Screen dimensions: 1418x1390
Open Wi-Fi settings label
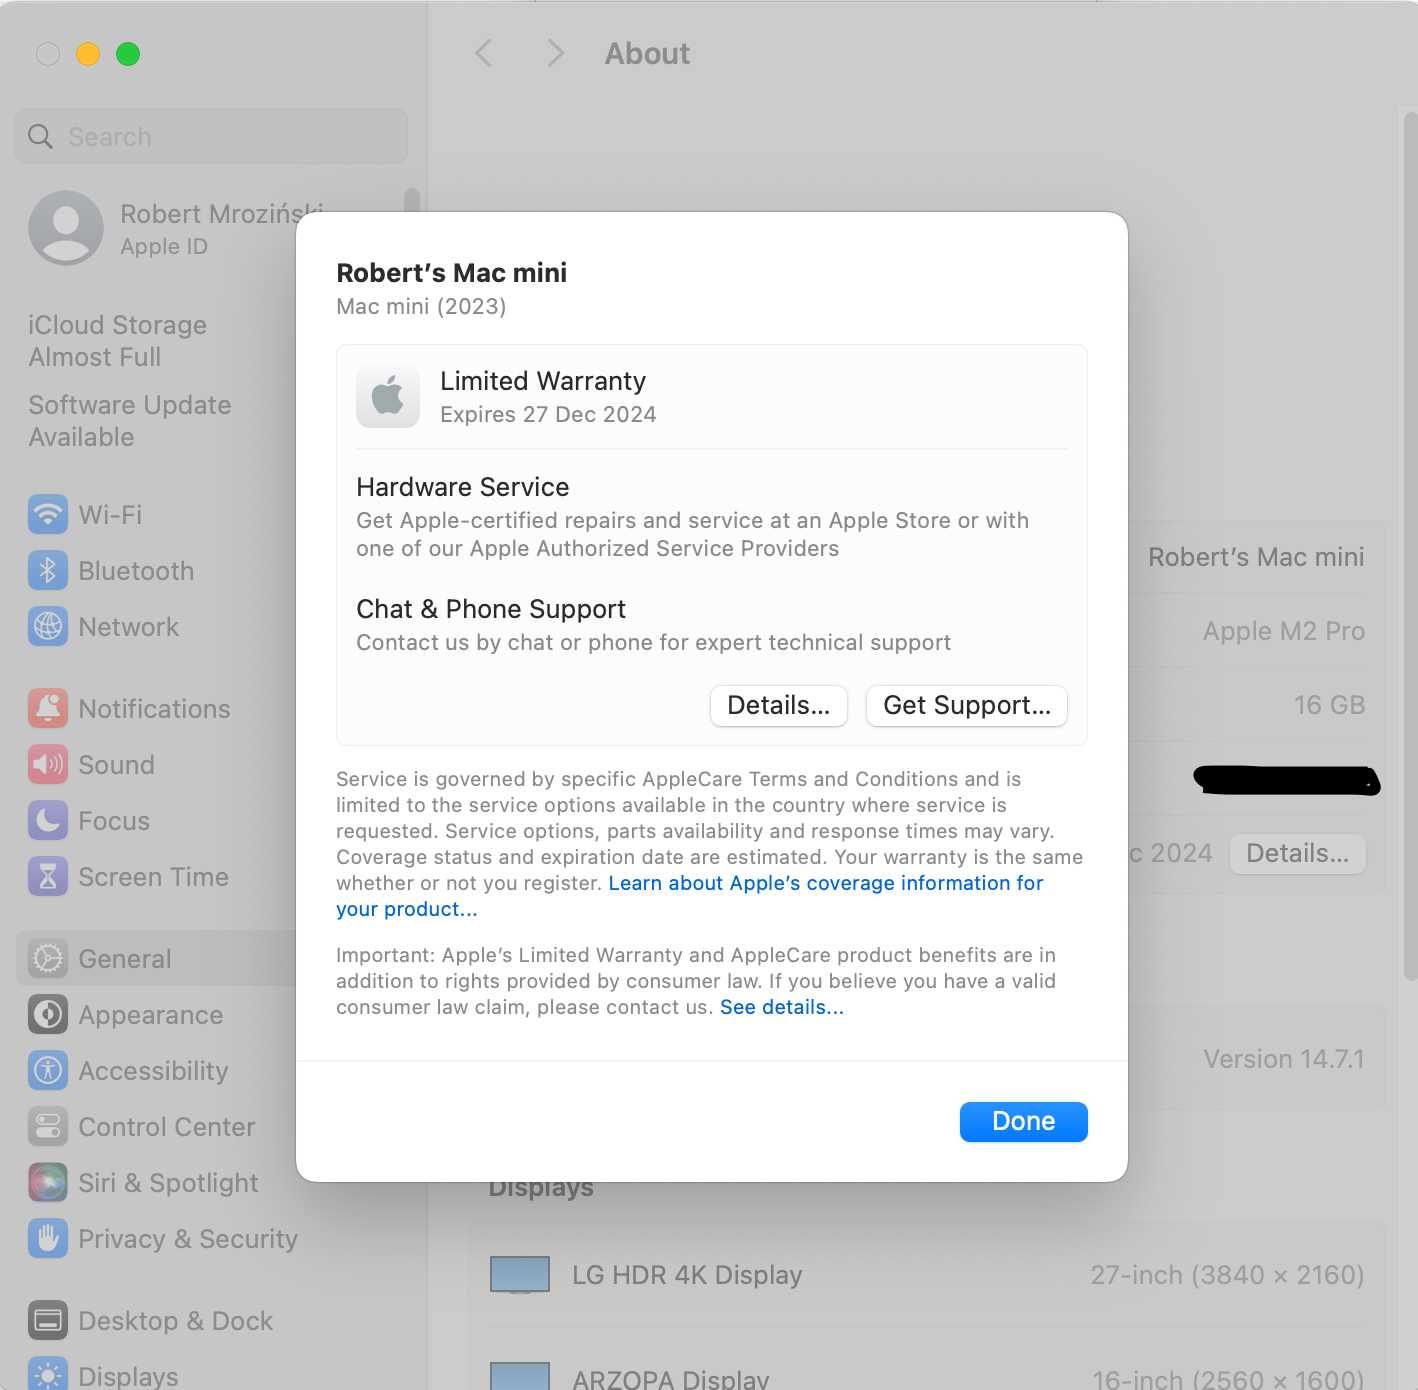(110, 515)
